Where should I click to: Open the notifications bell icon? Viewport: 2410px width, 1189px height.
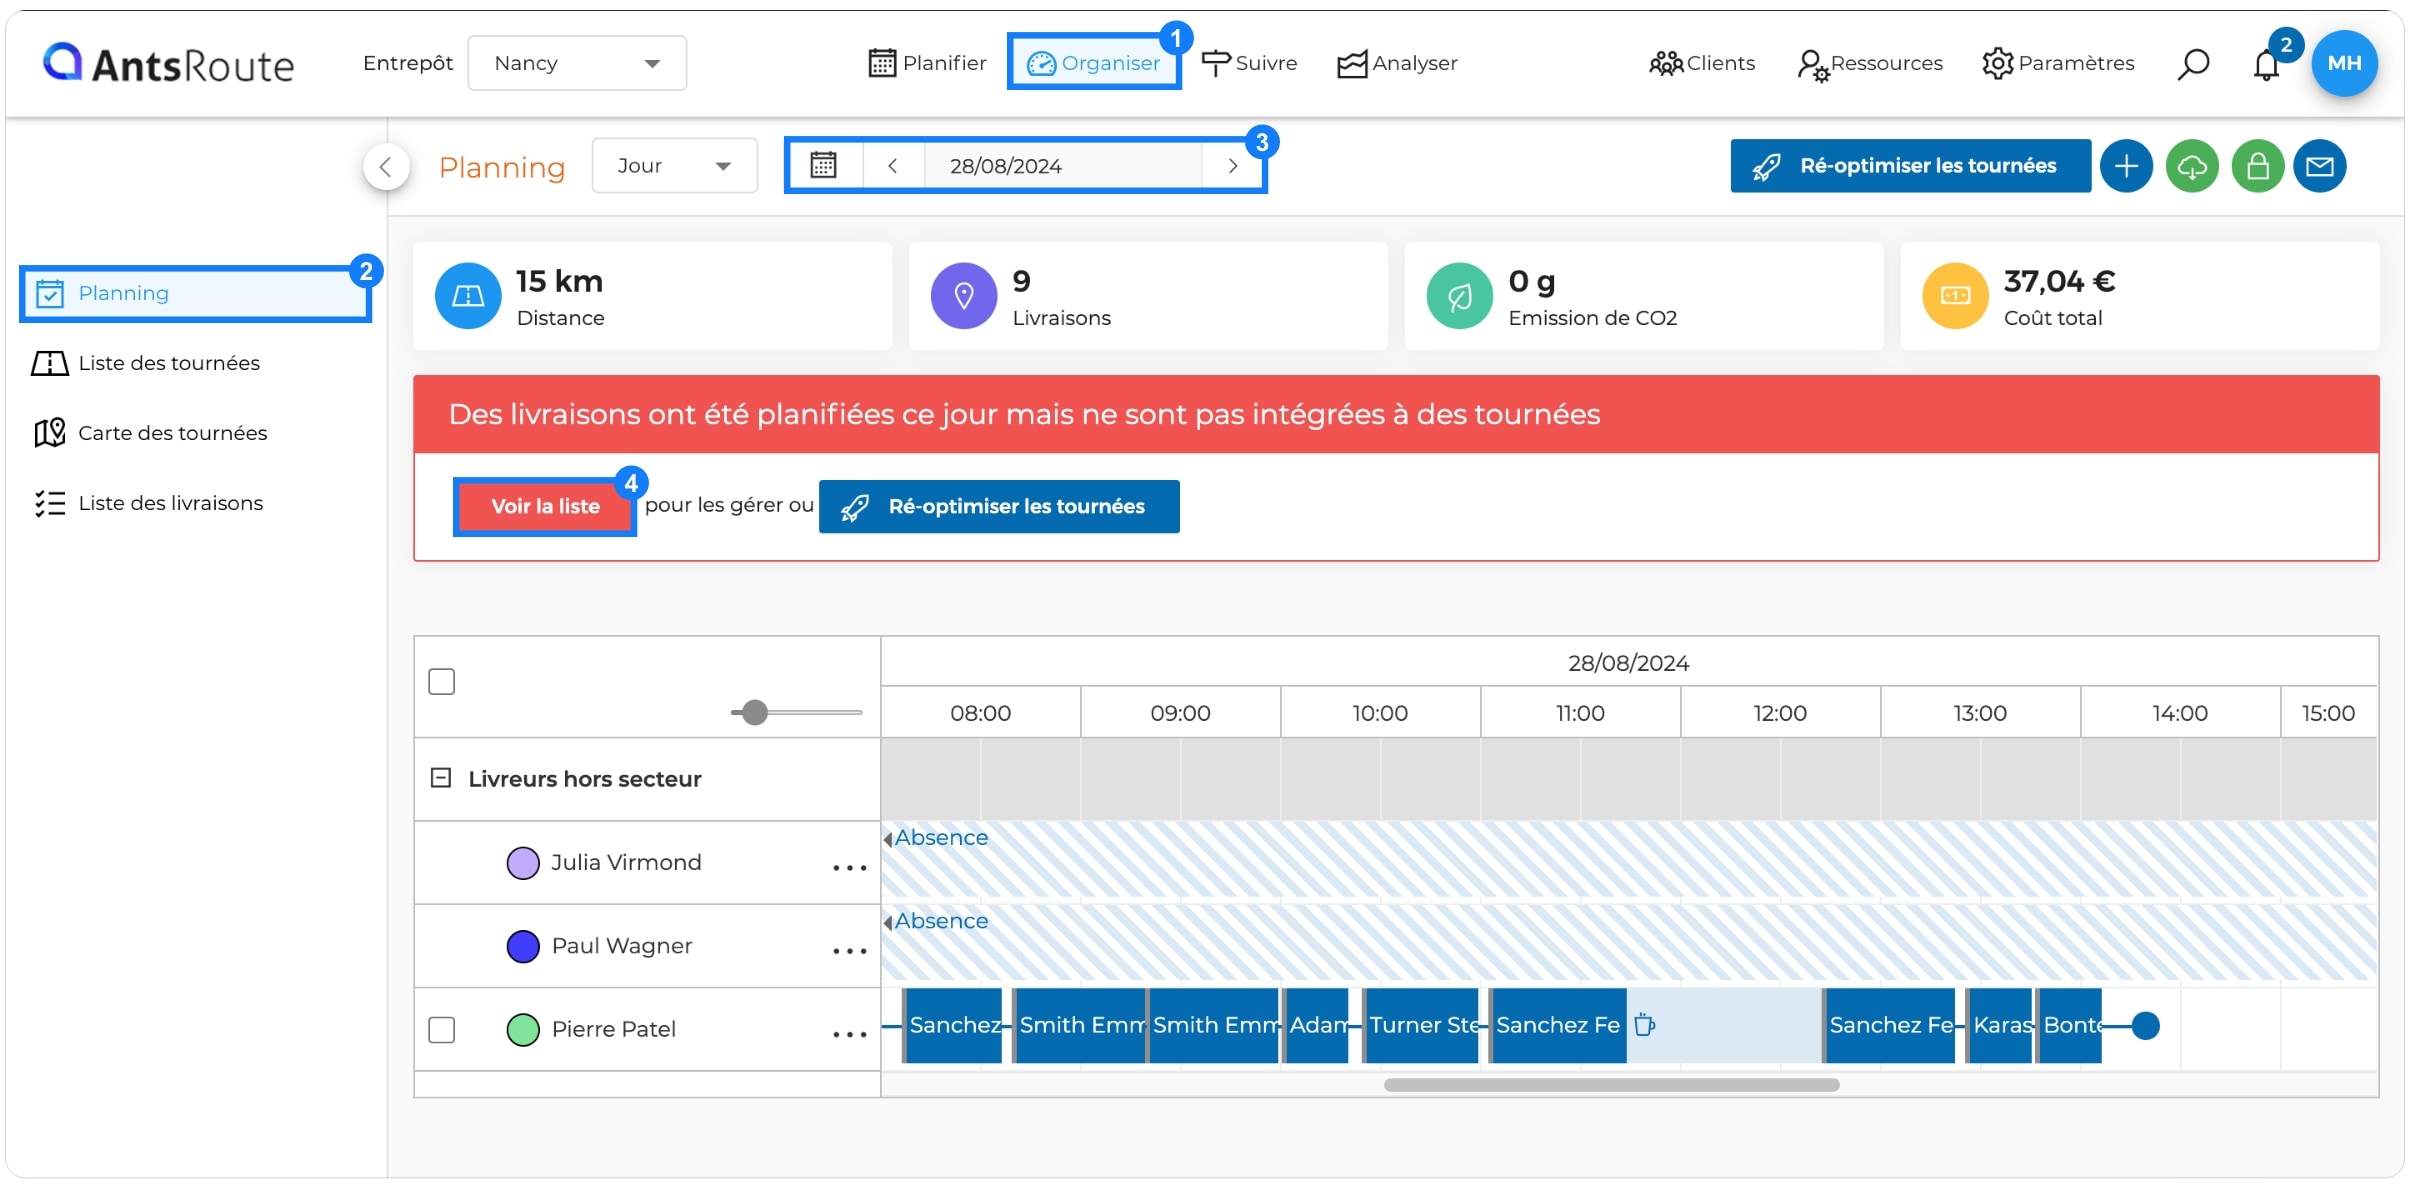point(2266,64)
